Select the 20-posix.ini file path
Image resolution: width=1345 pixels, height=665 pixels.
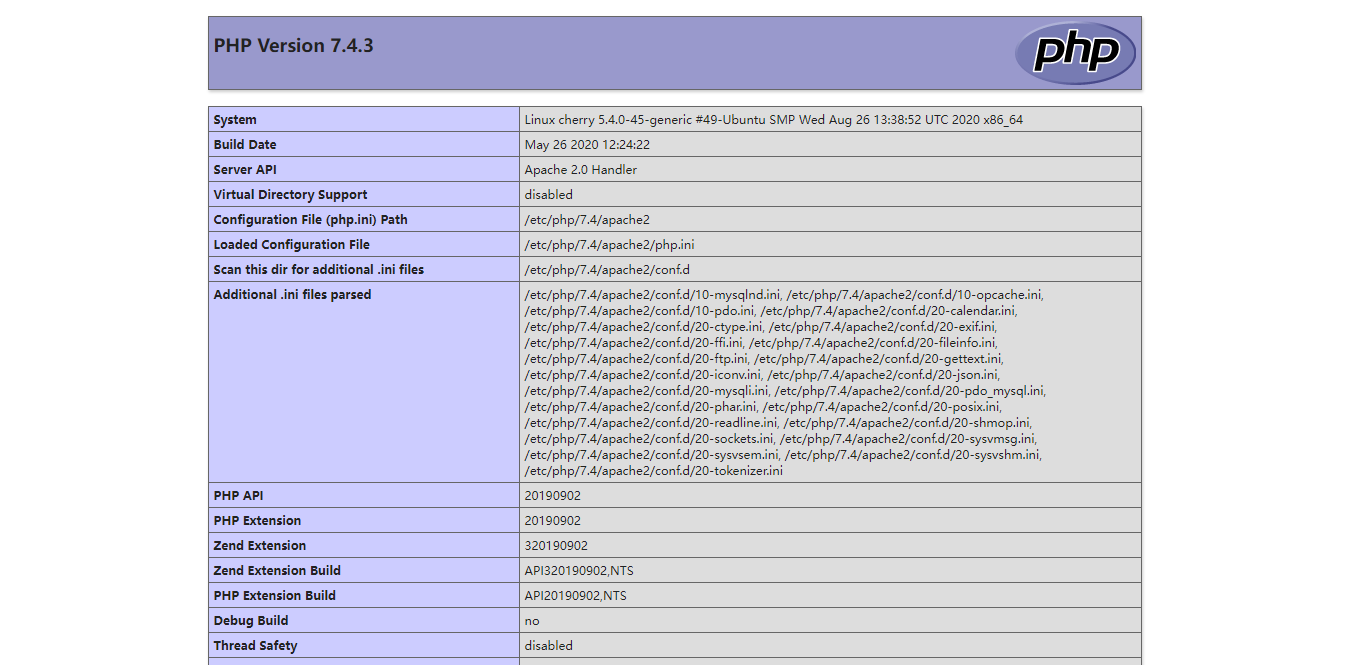pos(881,407)
